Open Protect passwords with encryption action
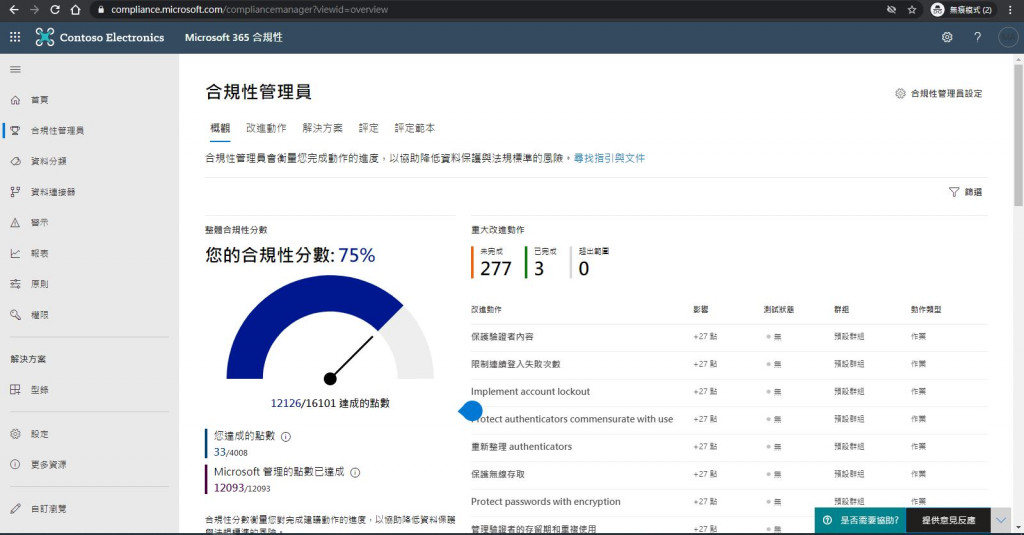The image size is (1024, 535). pyautogui.click(x=546, y=502)
